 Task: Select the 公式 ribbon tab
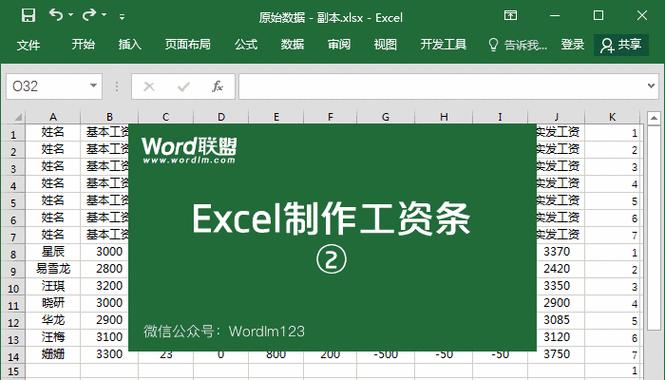246,44
